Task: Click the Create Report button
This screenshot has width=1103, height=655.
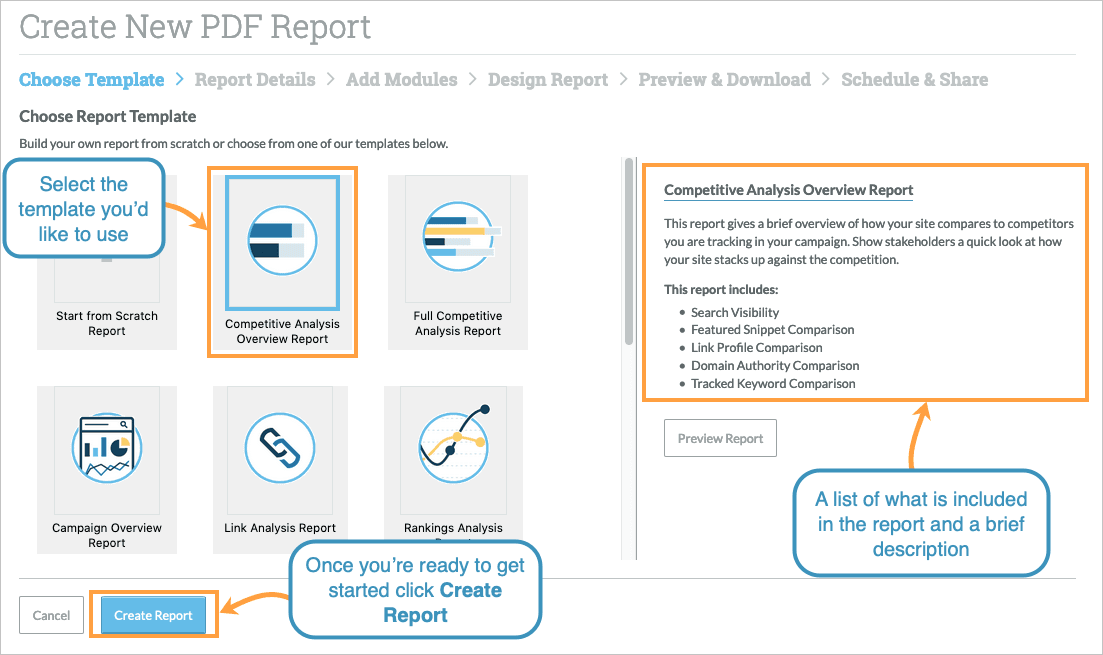Action: 153,615
